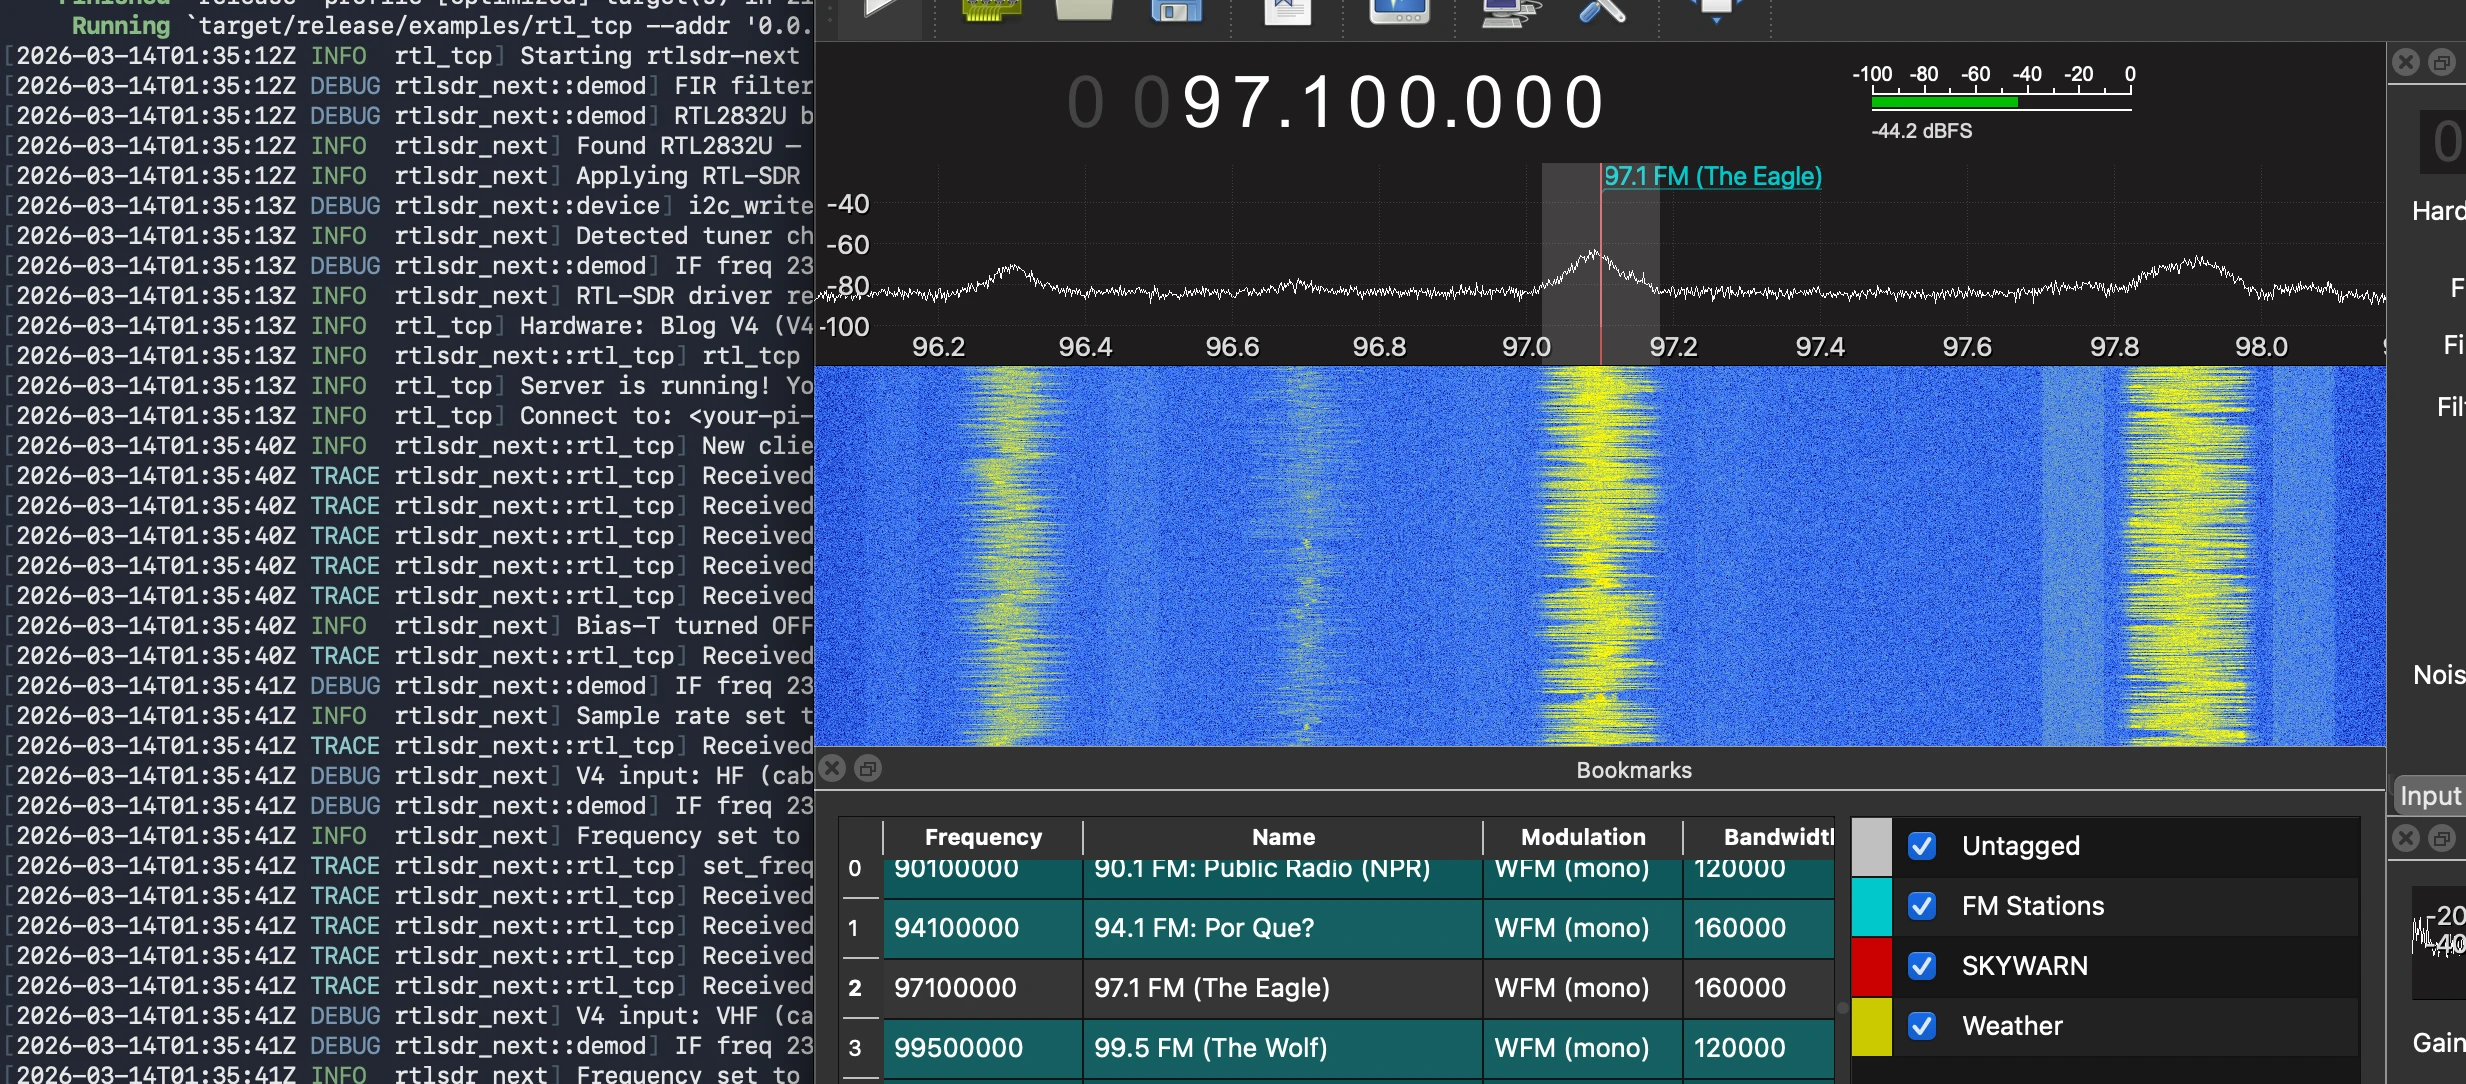Uncheck the Untagged bookmark filter

pyautogui.click(x=1923, y=845)
